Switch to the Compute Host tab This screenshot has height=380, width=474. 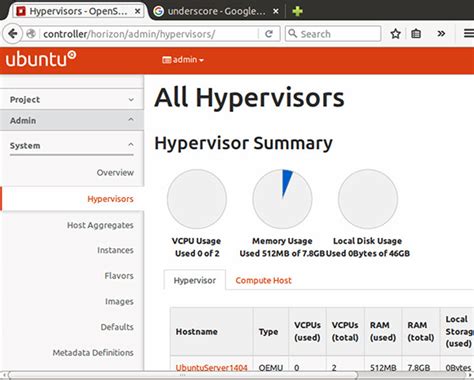coord(263,280)
